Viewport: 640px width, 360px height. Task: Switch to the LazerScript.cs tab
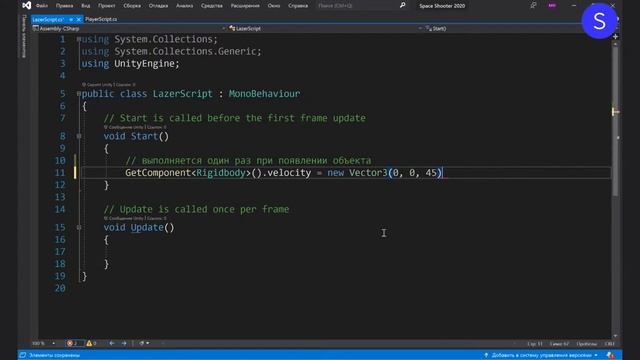coord(48,19)
